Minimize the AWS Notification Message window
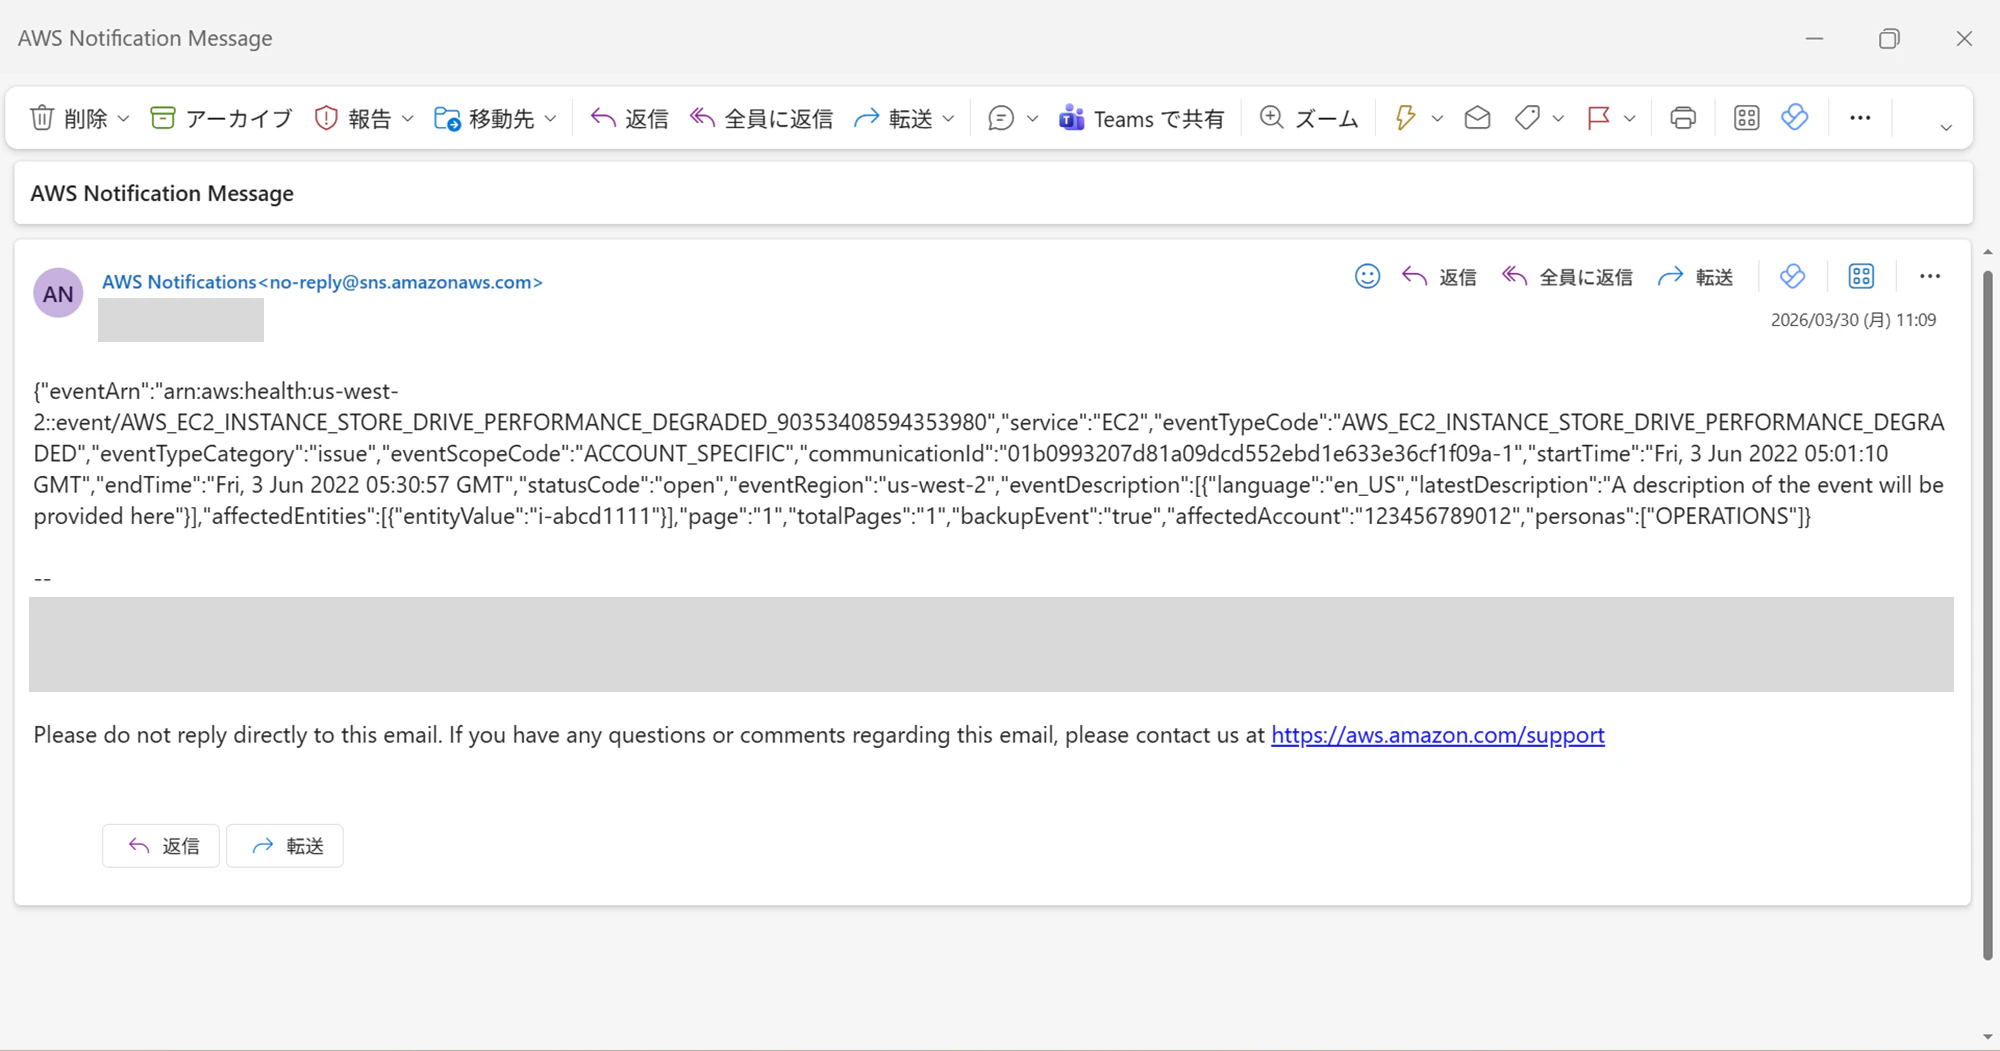This screenshot has height=1051, width=2000. pyautogui.click(x=1814, y=38)
